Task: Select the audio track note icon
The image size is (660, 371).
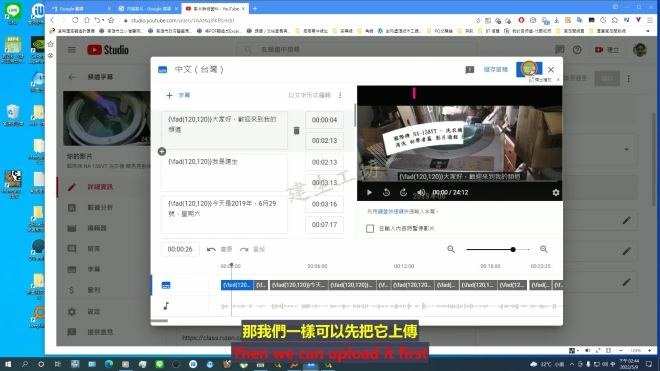Action: (x=166, y=306)
